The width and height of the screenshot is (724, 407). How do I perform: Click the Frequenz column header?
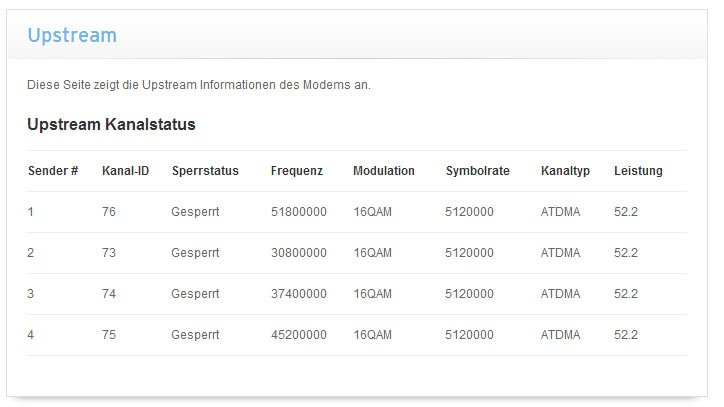tap(297, 171)
